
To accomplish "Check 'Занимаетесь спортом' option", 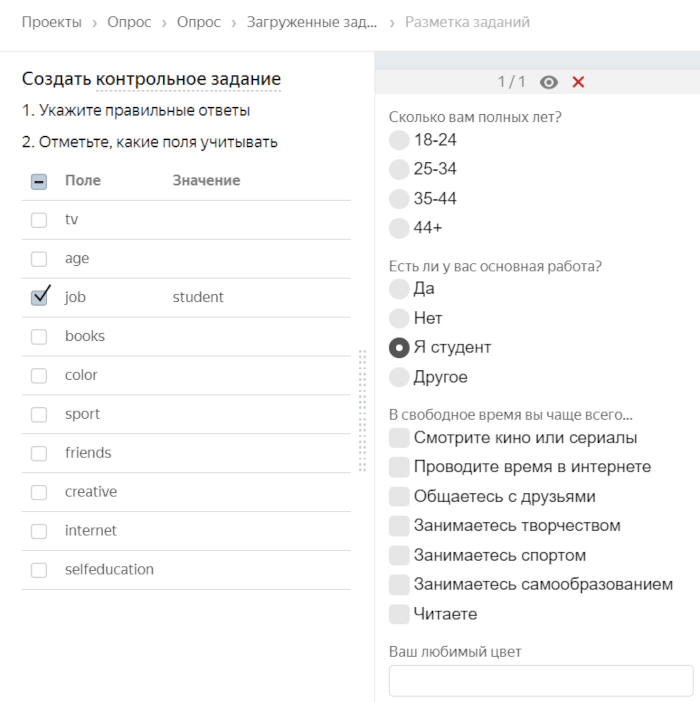I will point(399,555).
